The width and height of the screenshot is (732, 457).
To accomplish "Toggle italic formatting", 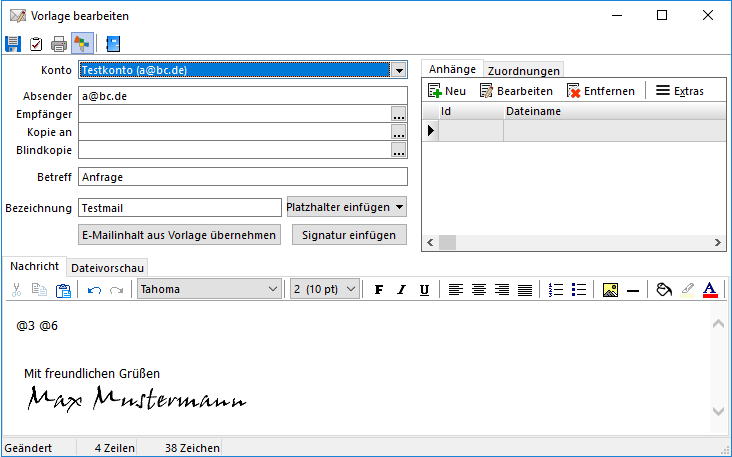I will click(x=402, y=290).
